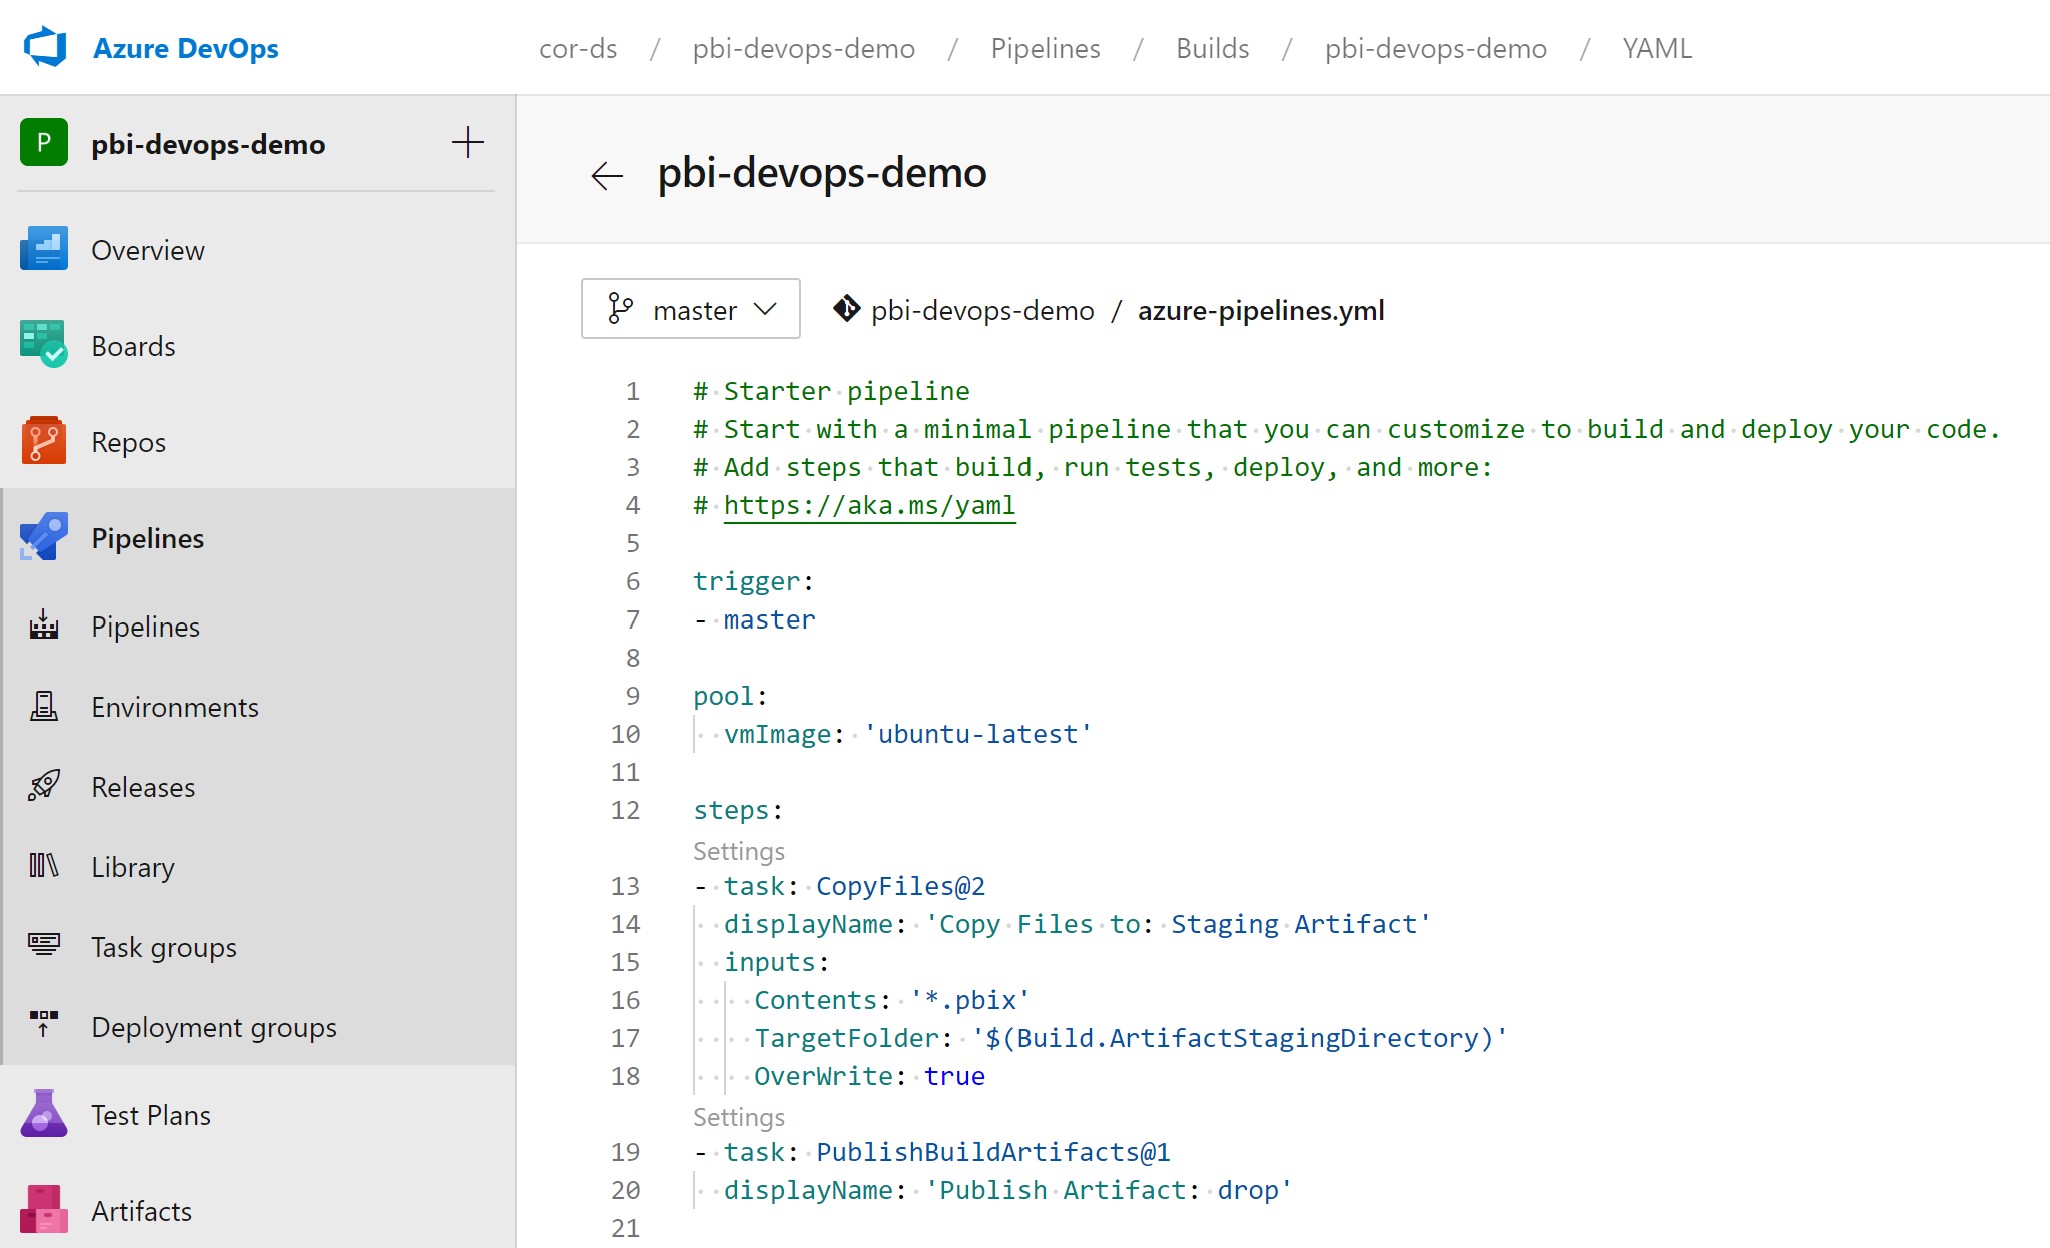Open the Artifacts icon in sidebar
The image size is (2050, 1248).
click(x=43, y=1211)
